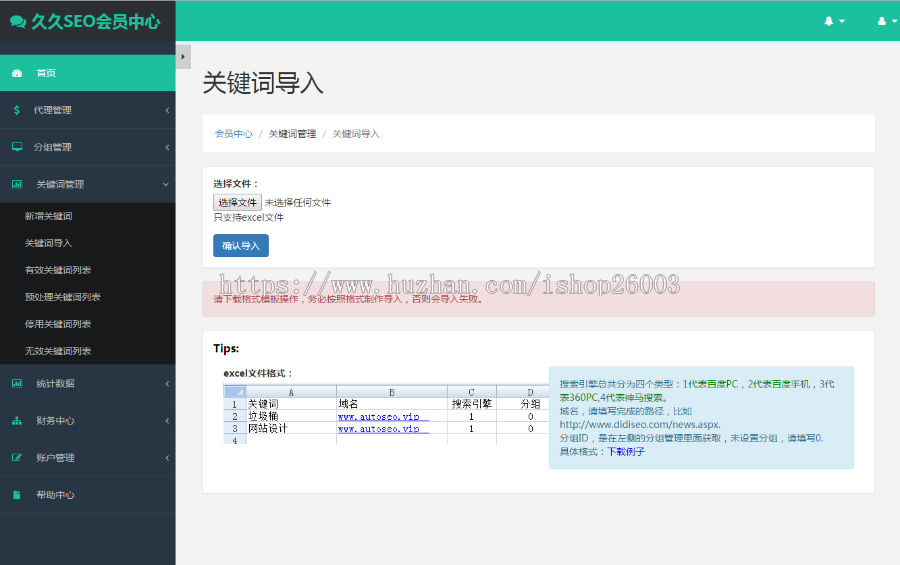The height and width of the screenshot is (565, 900).
Task: Click the 选择文件 file button
Action: (x=238, y=202)
